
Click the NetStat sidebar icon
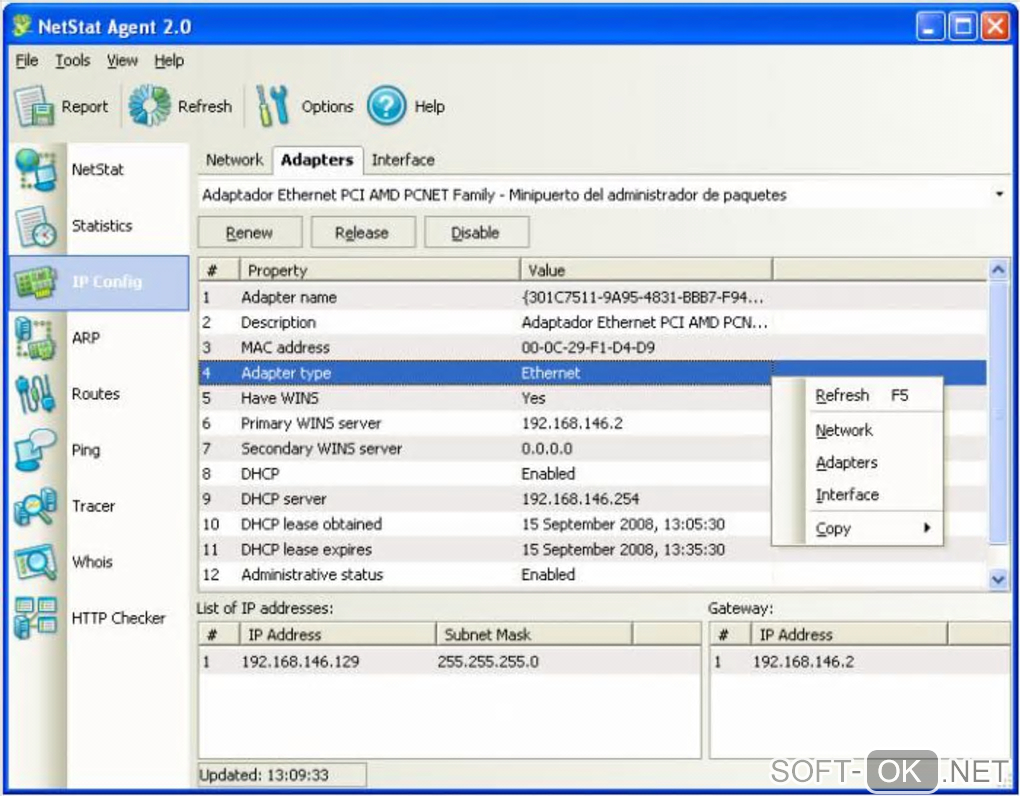click(37, 170)
